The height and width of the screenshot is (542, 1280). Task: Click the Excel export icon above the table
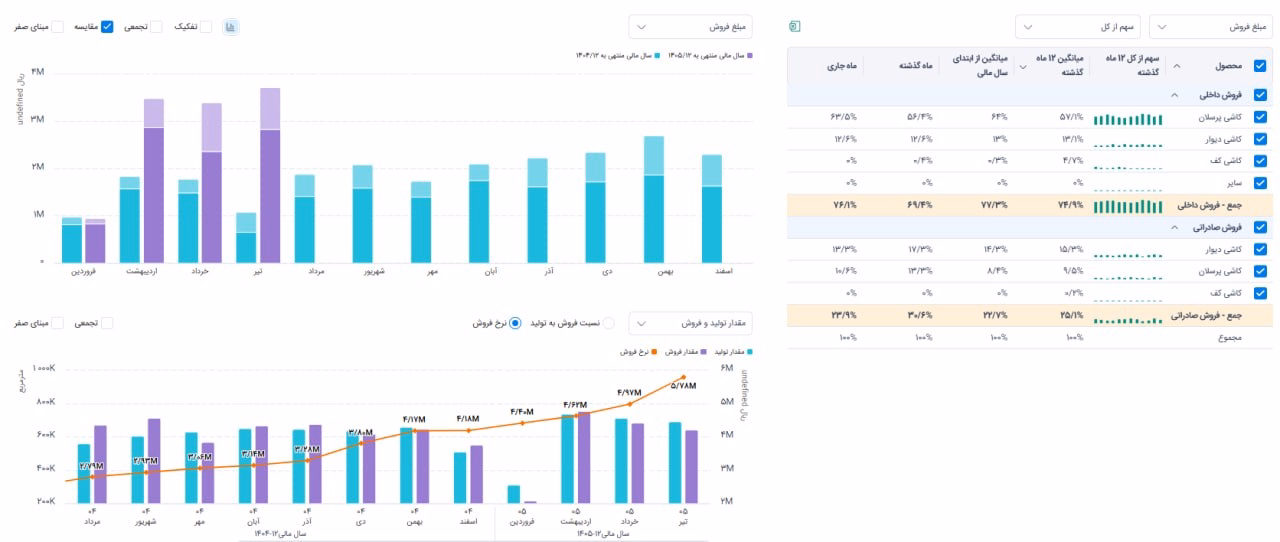[x=795, y=26]
